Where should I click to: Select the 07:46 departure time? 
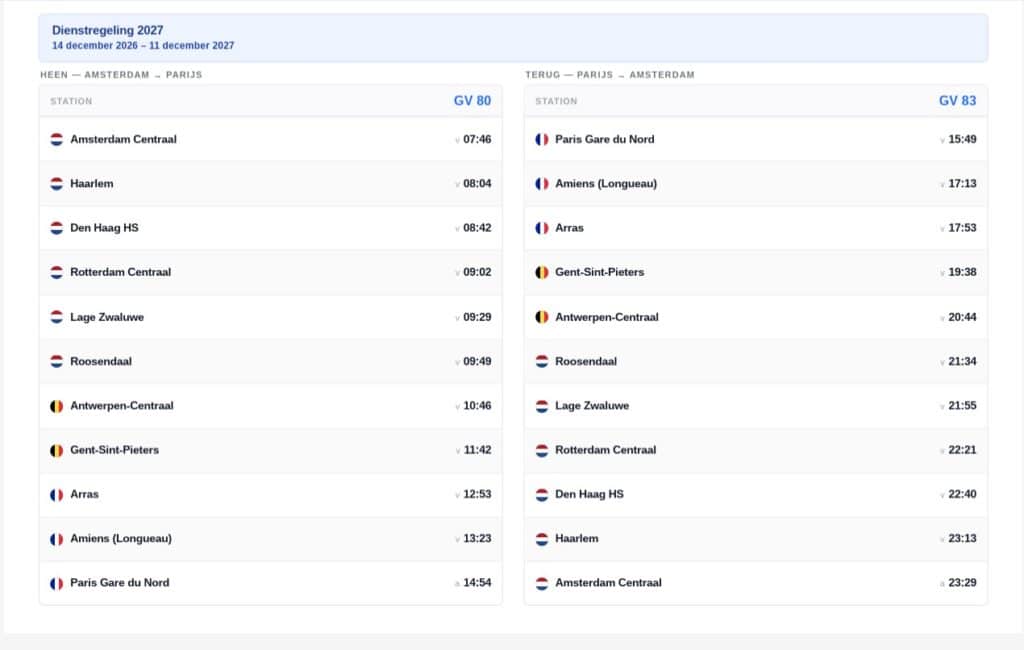tap(477, 139)
